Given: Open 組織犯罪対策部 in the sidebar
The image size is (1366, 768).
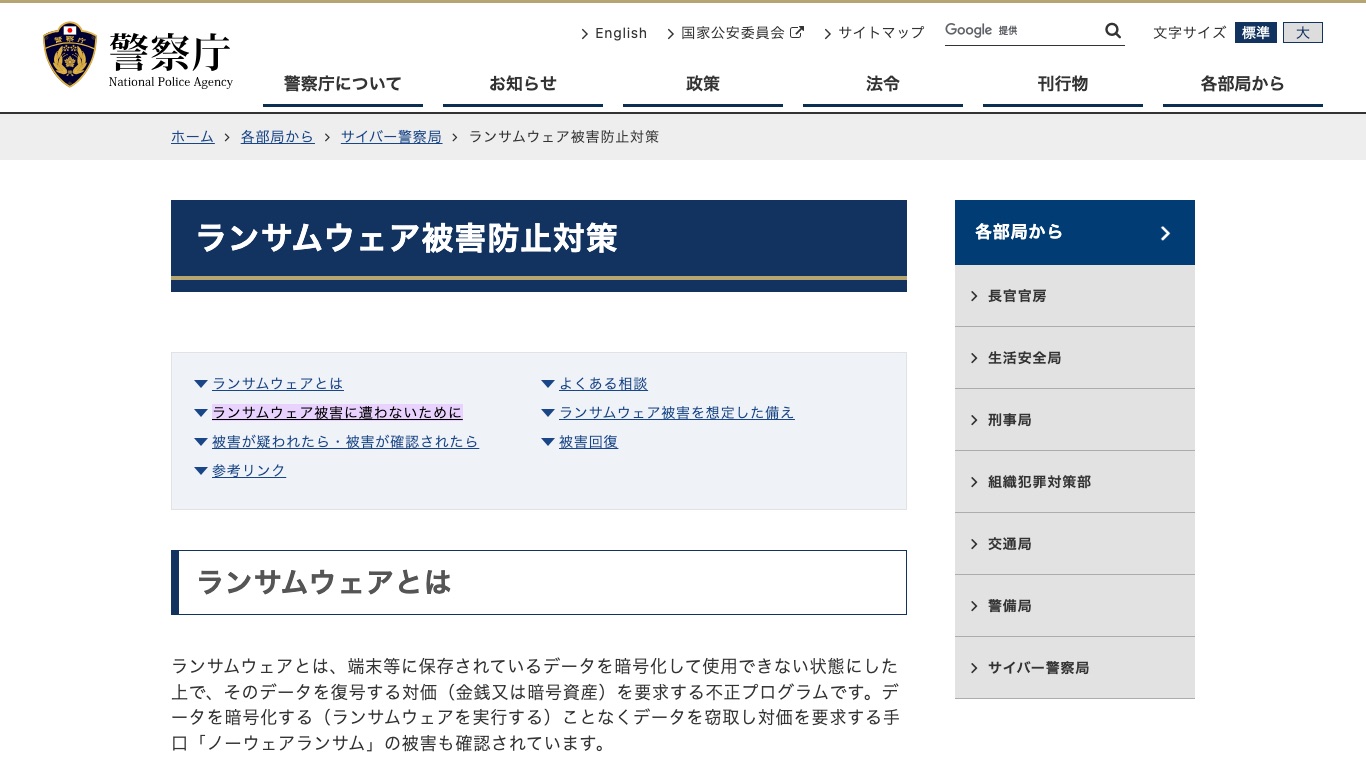Looking at the screenshot, I should [x=1075, y=482].
